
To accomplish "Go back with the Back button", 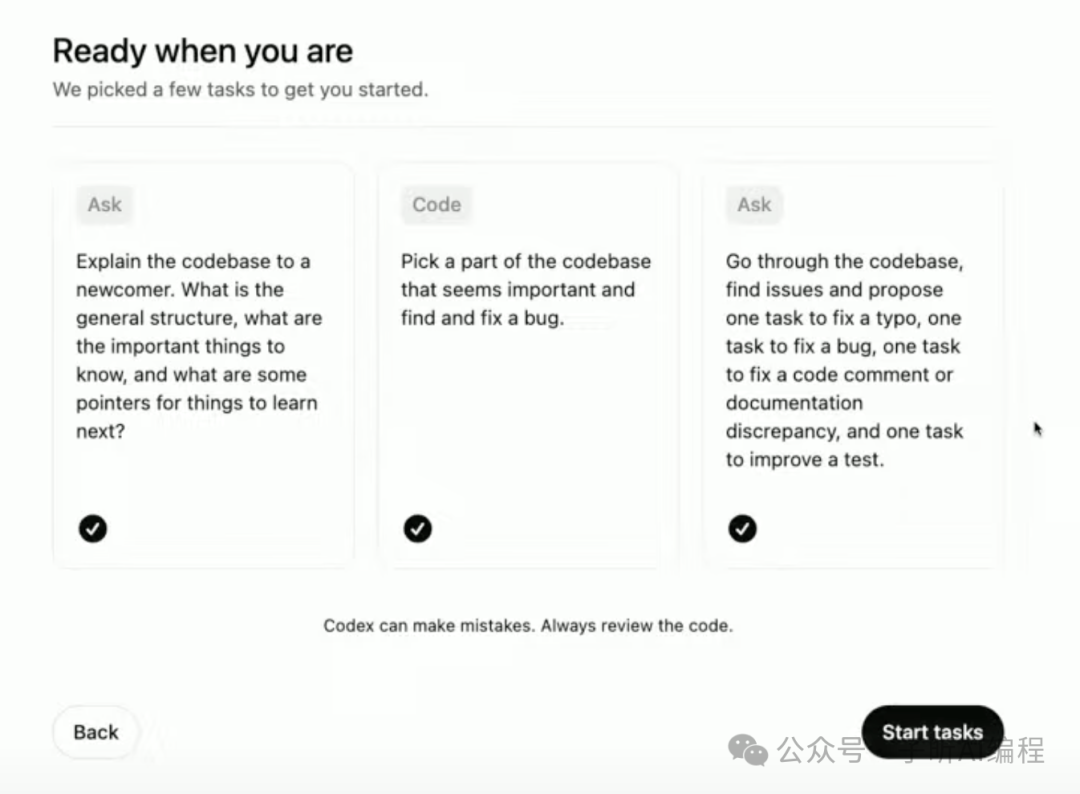I will [x=96, y=732].
